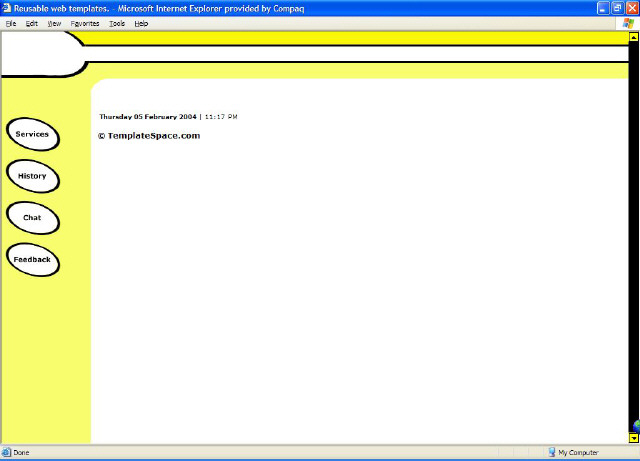Open the Help menu

[141, 23]
